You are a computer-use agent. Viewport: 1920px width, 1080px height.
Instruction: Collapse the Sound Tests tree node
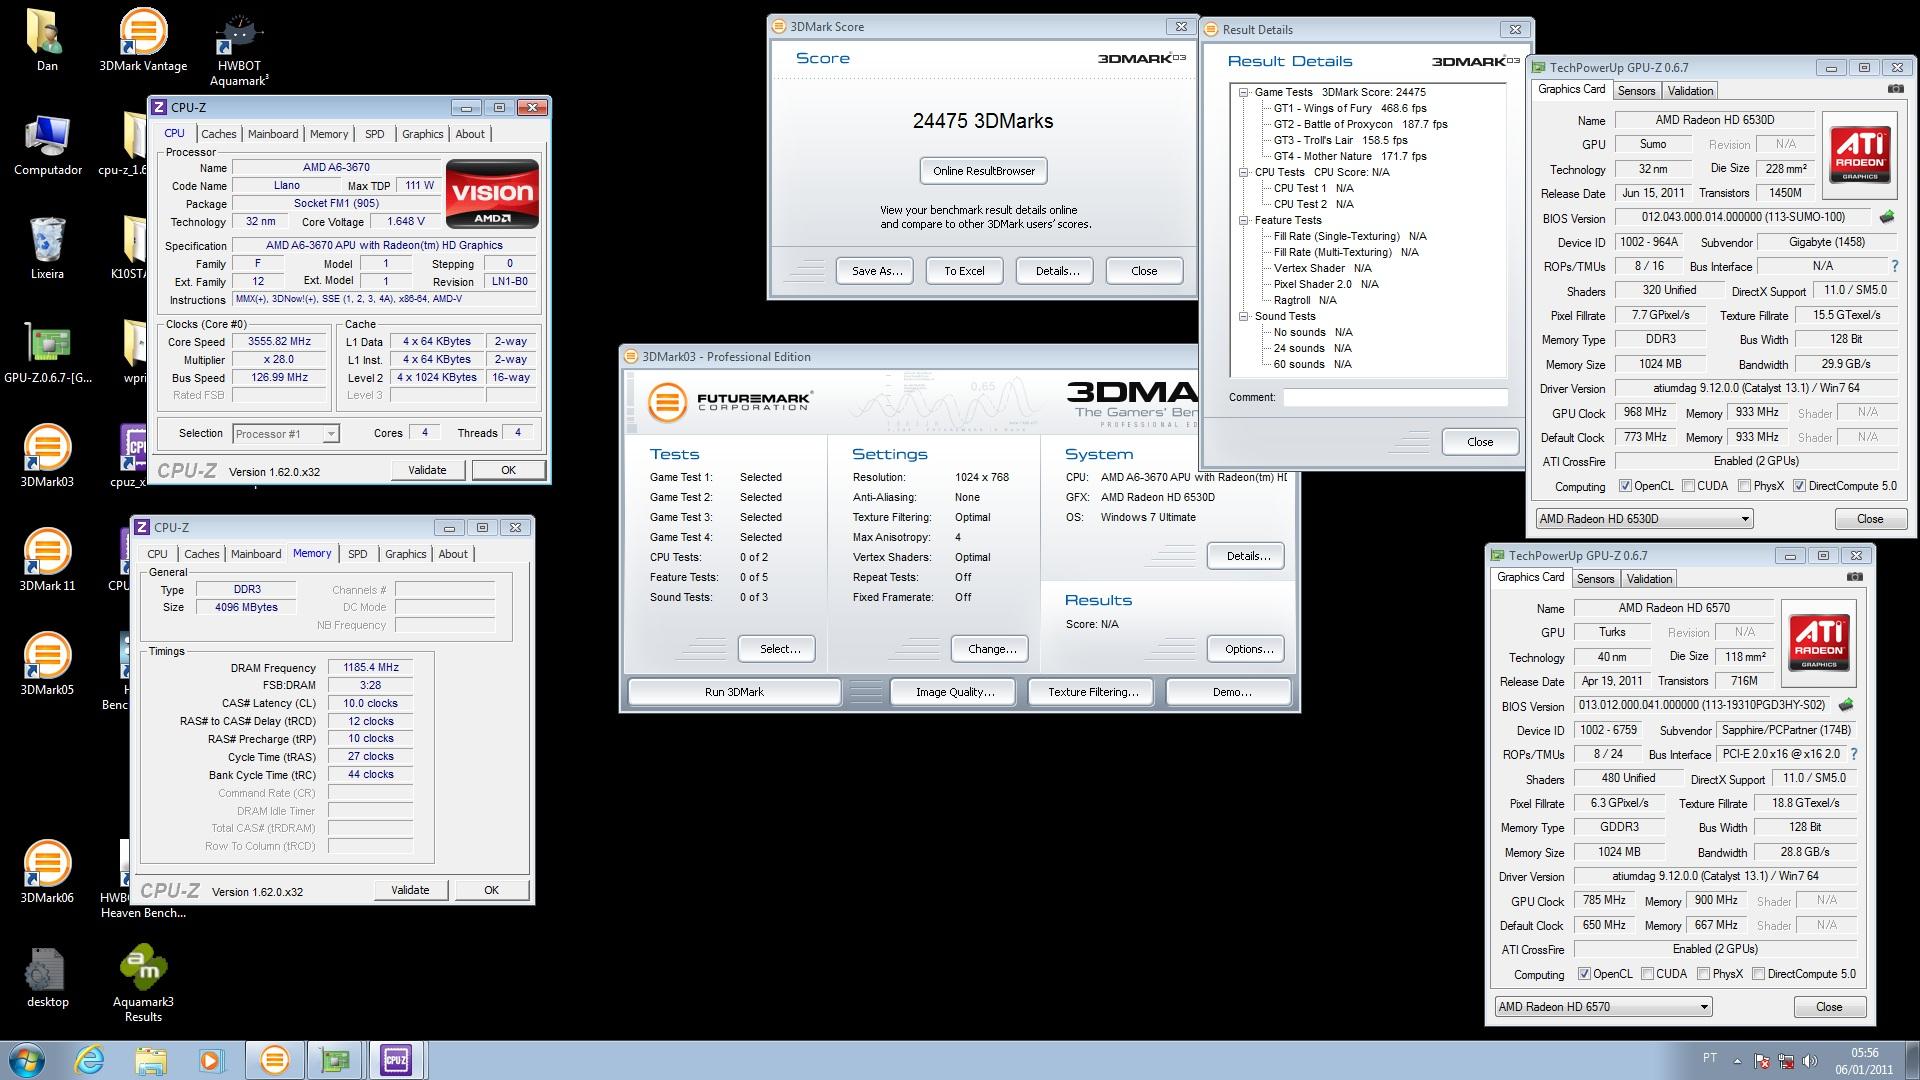point(1244,316)
